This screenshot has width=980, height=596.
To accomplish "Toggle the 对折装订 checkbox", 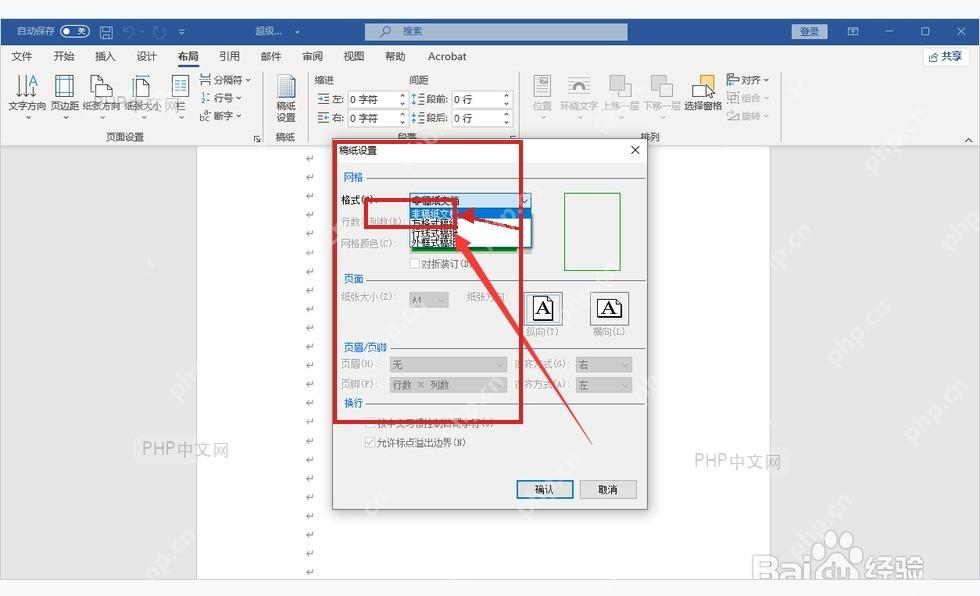I will point(414,264).
